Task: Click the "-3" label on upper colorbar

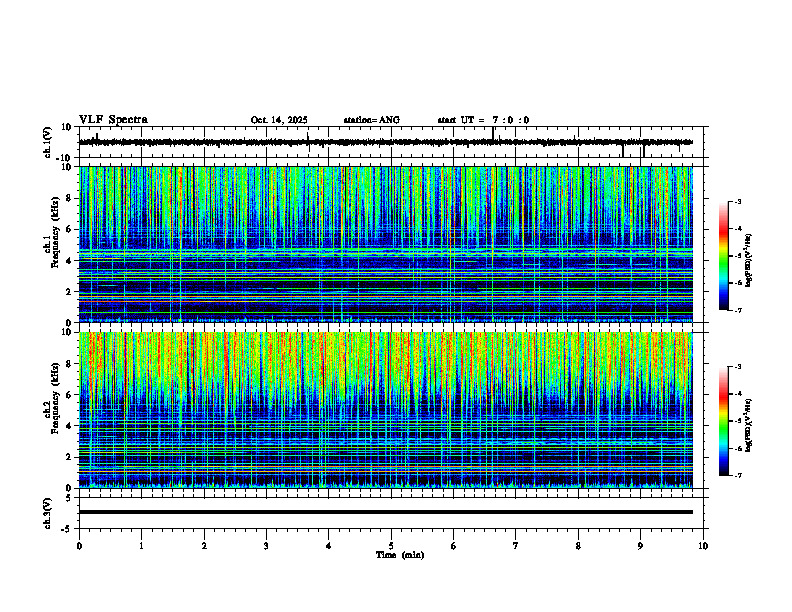Action: (738, 201)
